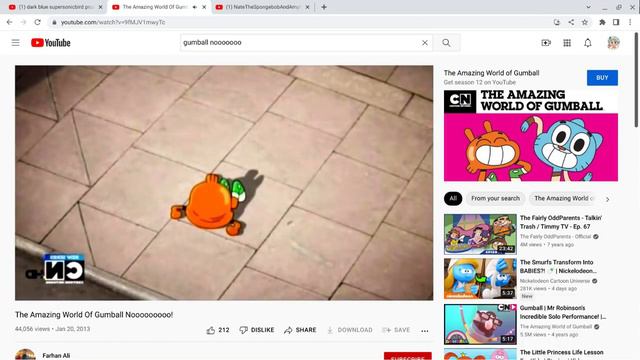Screen dimensions: 640x360
Task: Open the YouTube hamburger guide menu
Action: point(16,42)
